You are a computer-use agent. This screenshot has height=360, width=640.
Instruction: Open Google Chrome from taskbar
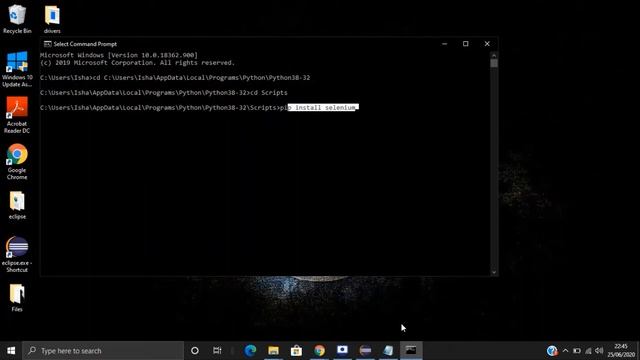click(320, 351)
